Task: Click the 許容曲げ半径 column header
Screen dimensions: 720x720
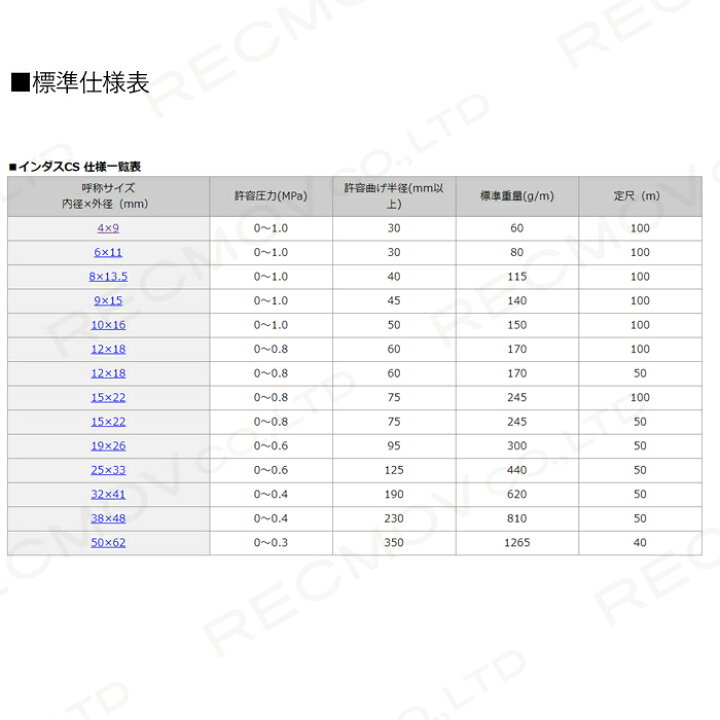Action: click(394, 196)
